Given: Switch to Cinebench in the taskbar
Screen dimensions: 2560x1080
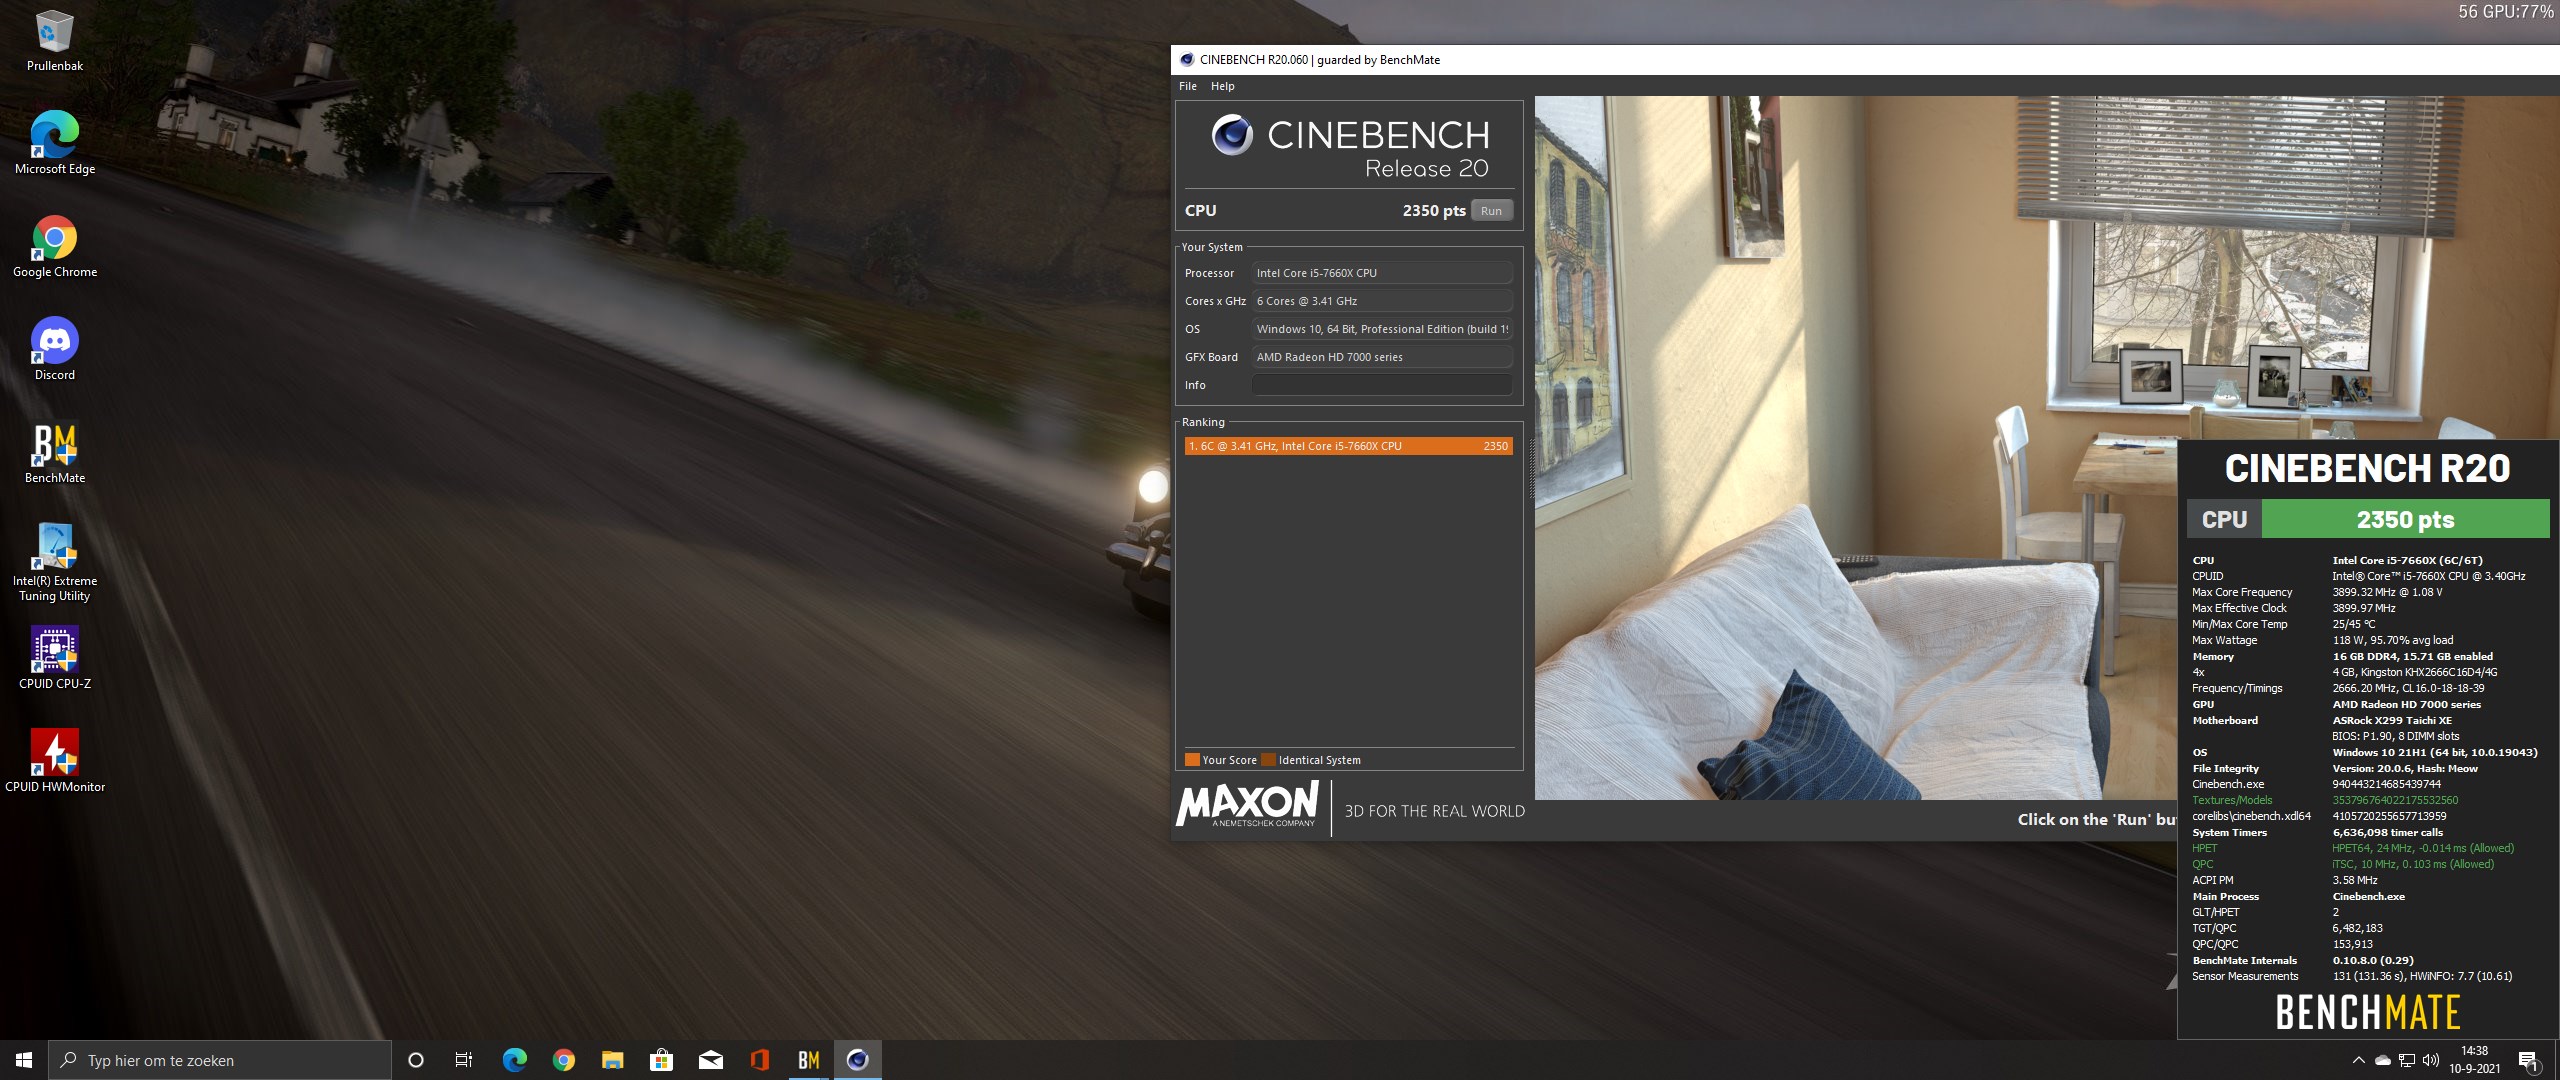Looking at the screenshot, I should coord(857,1060).
